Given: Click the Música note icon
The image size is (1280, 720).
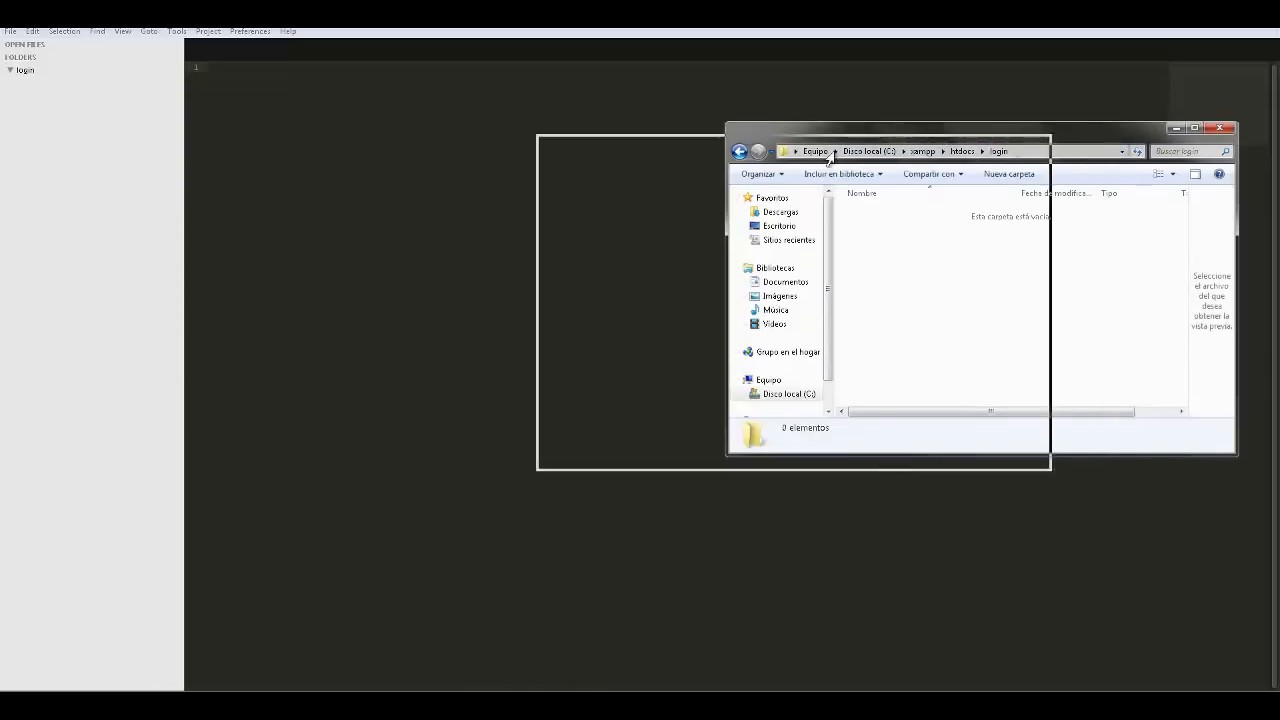Looking at the screenshot, I should (755, 310).
